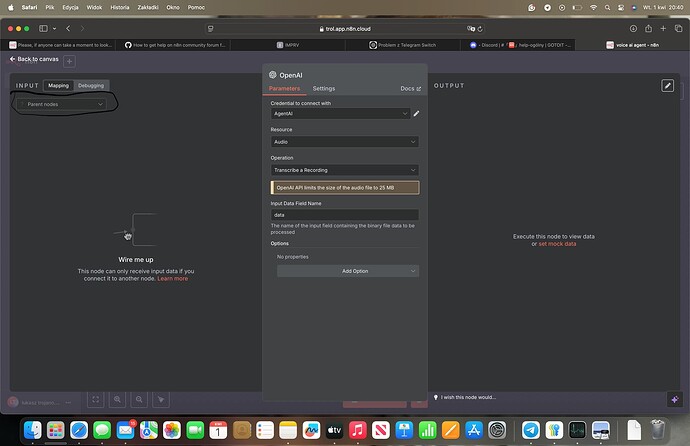Open the AI assistant sparkle button
Screen dimensions: 690x446
point(675,399)
